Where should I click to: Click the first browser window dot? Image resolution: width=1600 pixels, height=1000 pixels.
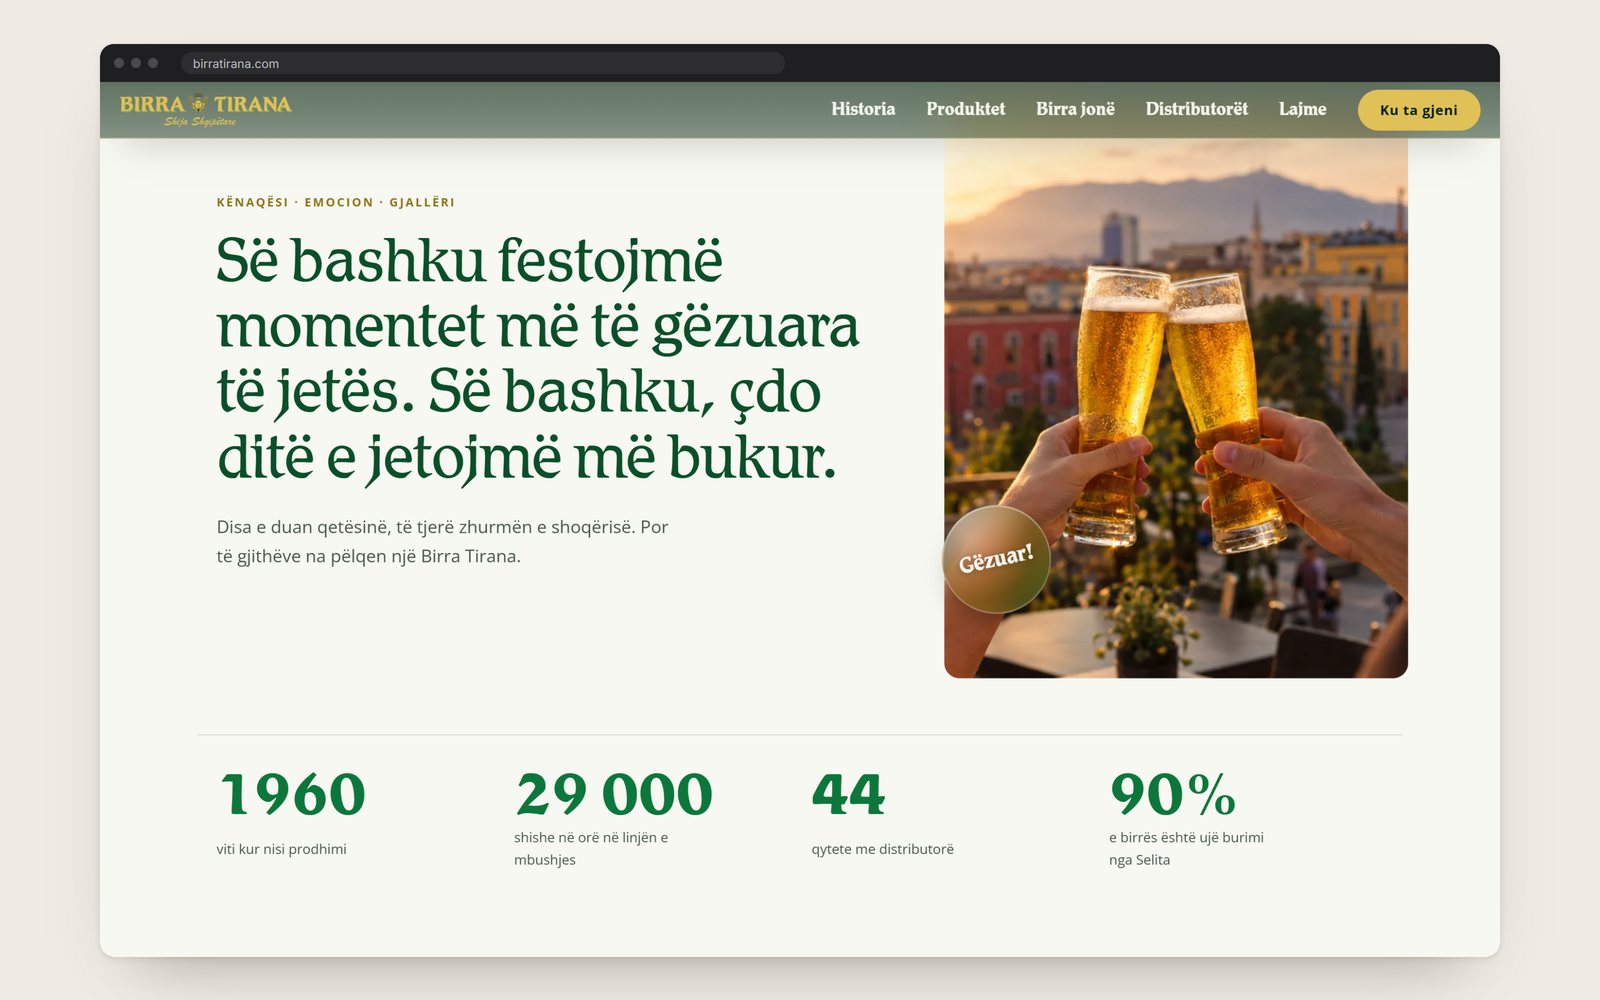click(119, 63)
